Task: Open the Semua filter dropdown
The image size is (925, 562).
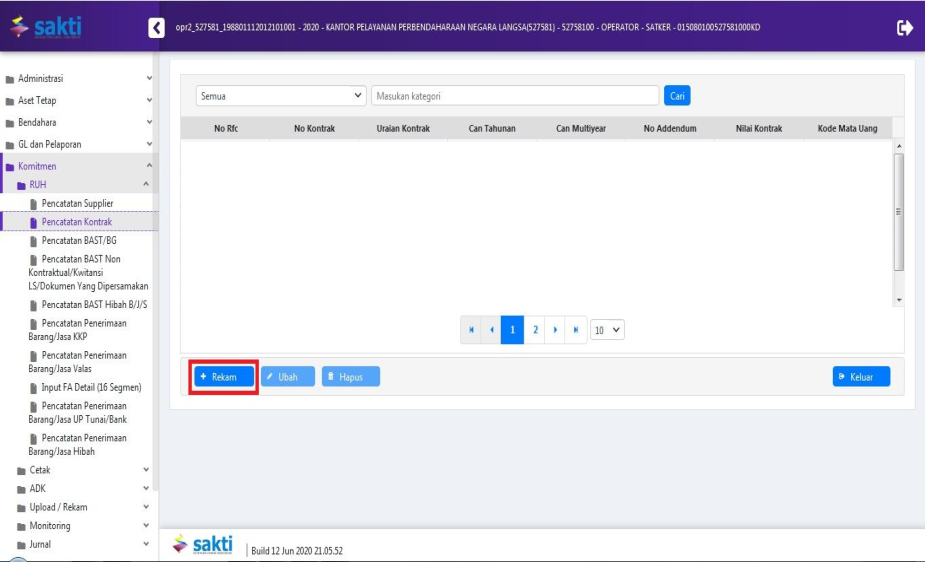Action: tap(281, 96)
